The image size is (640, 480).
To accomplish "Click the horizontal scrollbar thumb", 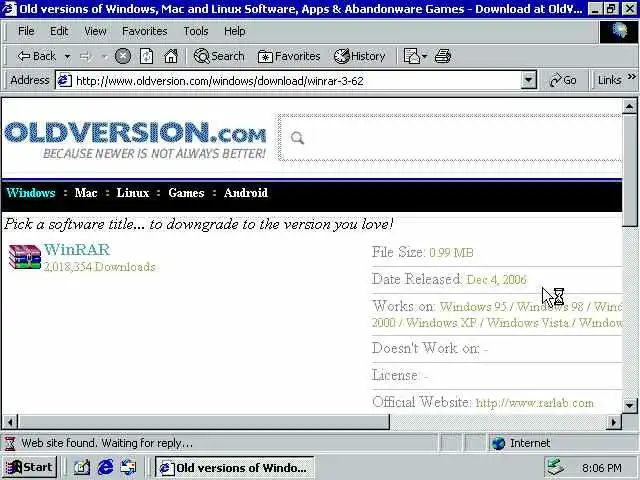I will pyautogui.click(x=204, y=422).
